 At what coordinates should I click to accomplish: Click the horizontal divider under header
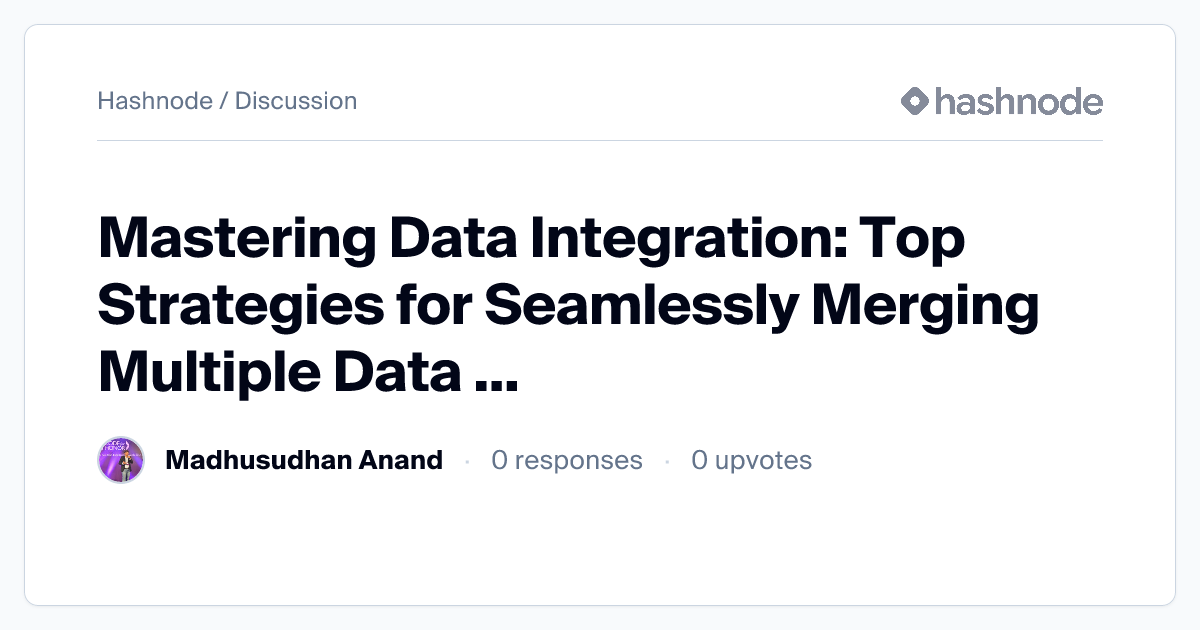click(x=600, y=141)
